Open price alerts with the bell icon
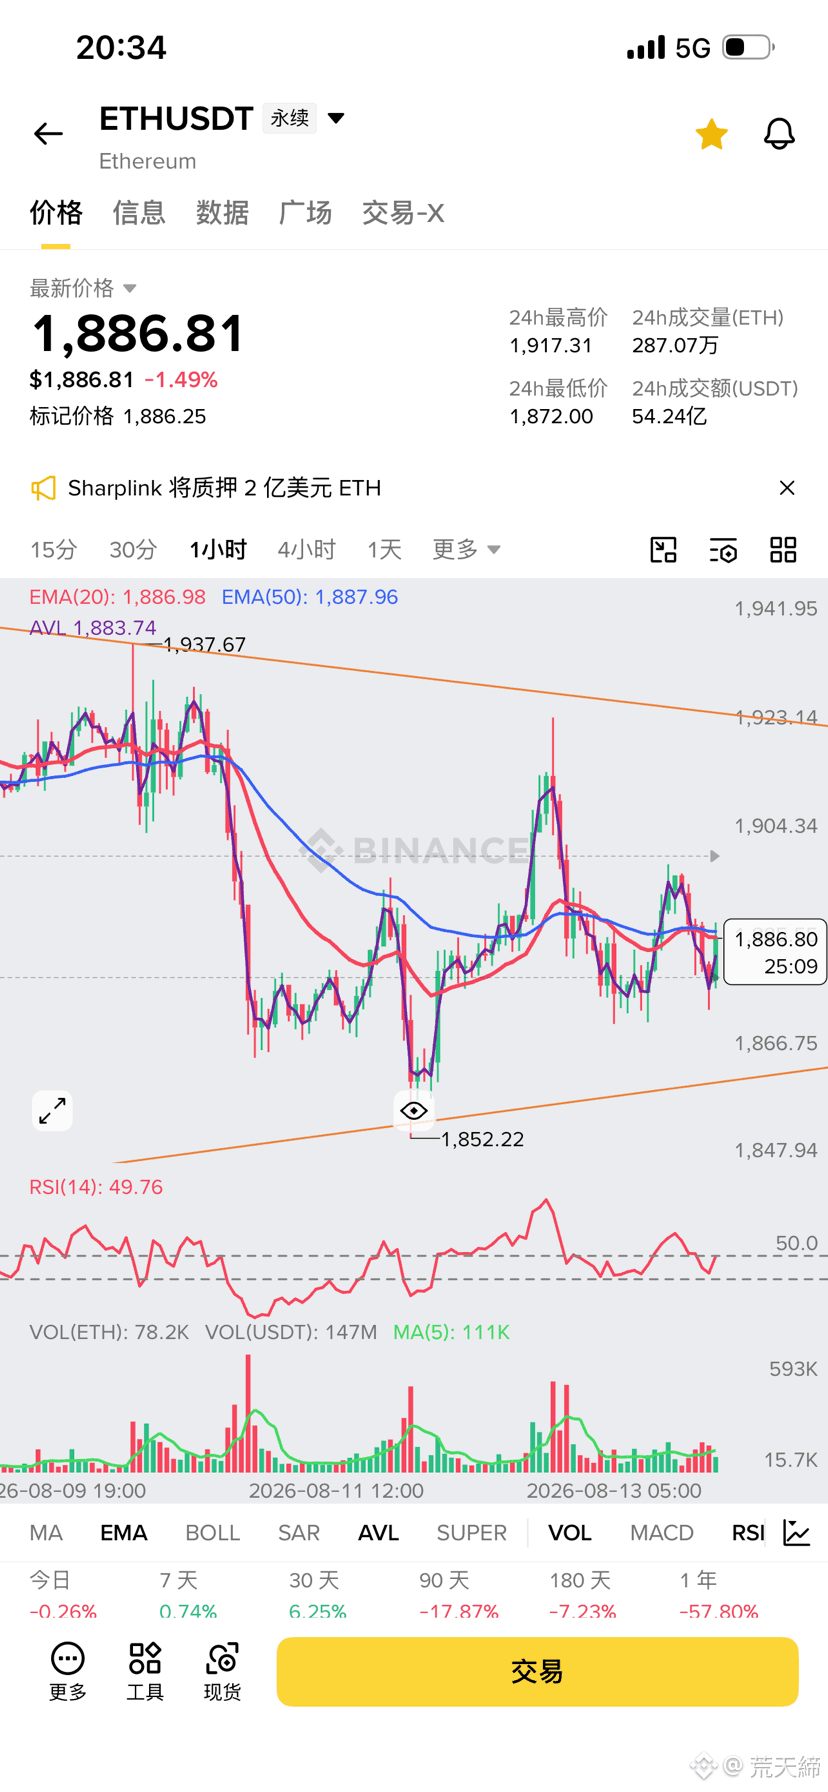 (779, 134)
